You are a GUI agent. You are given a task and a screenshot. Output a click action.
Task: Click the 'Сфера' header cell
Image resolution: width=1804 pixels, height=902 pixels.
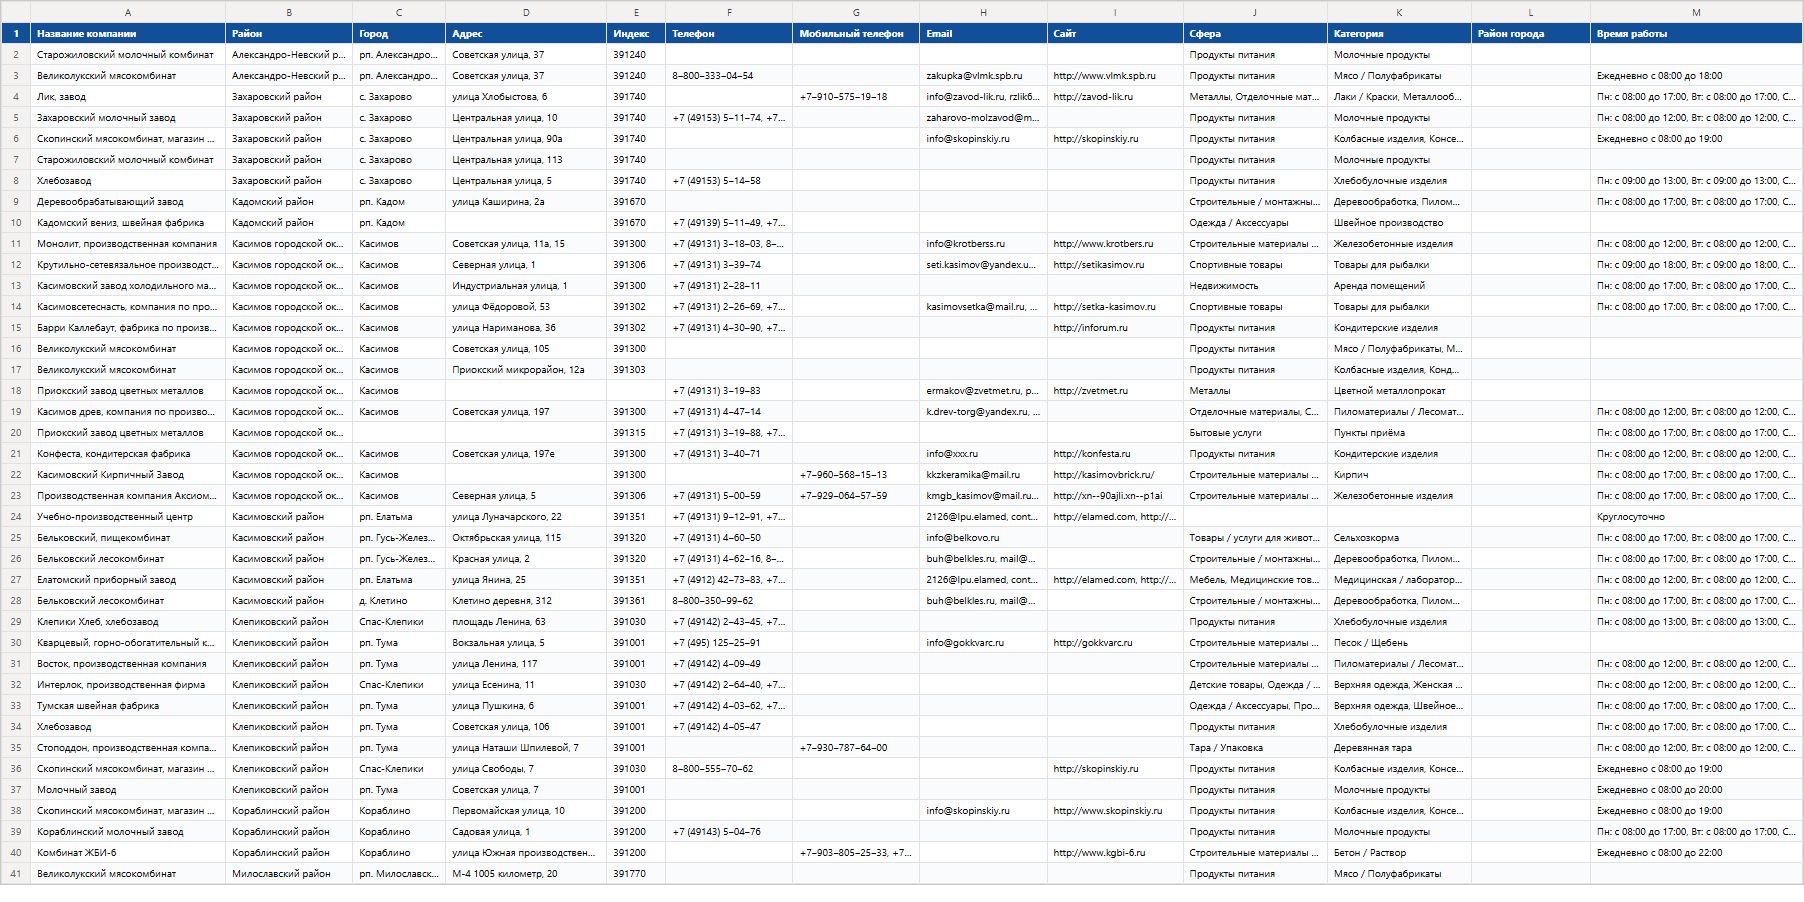[x=1255, y=34]
